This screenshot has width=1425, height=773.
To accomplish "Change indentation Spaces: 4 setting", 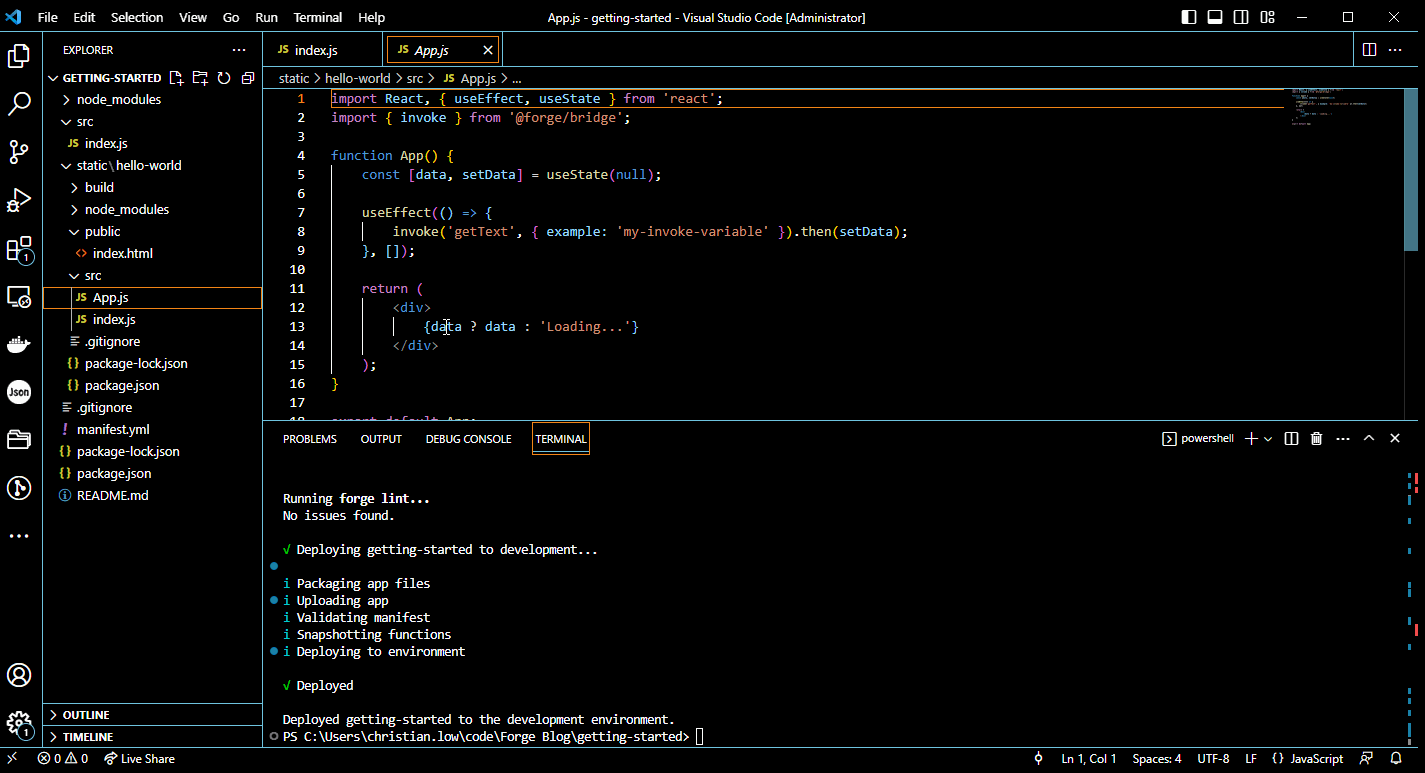I will (1157, 759).
